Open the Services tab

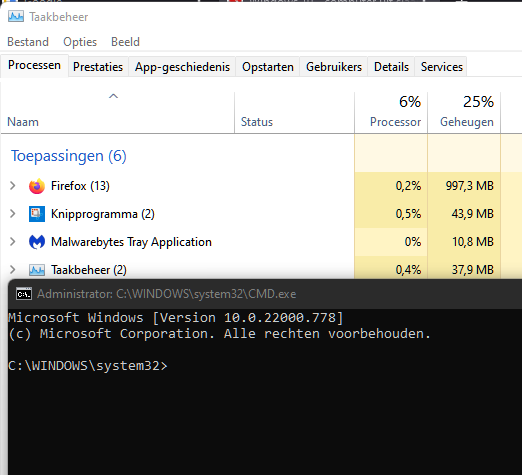click(x=442, y=67)
